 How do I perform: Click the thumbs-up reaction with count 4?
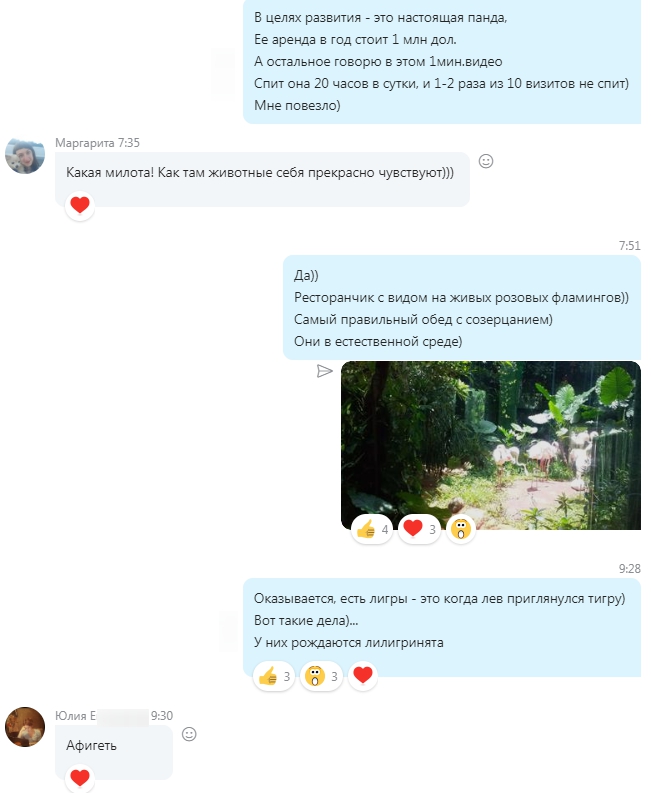pos(372,530)
